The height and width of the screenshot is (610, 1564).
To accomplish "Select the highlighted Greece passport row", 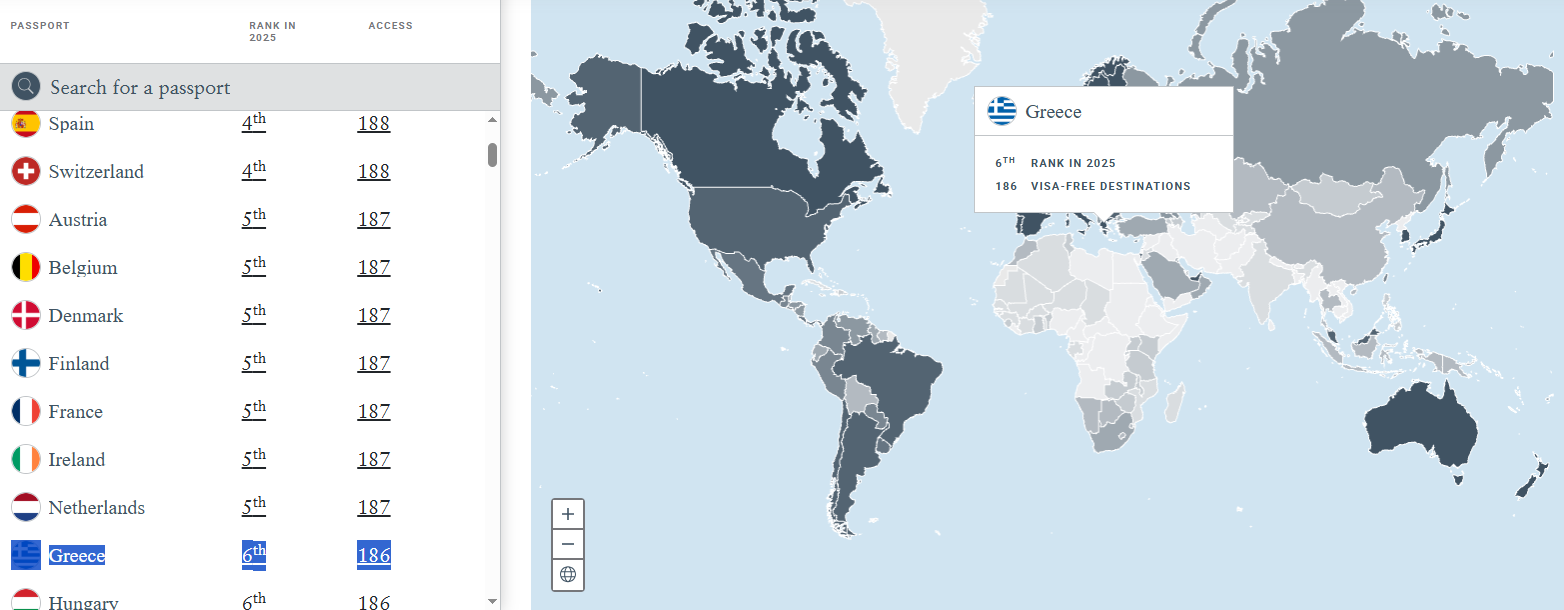I will click(x=77, y=556).
